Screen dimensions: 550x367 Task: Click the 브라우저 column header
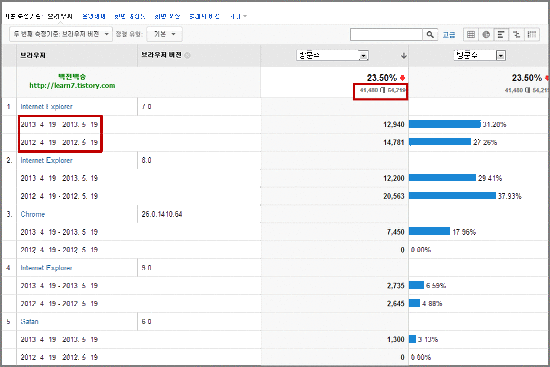tap(33, 55)
